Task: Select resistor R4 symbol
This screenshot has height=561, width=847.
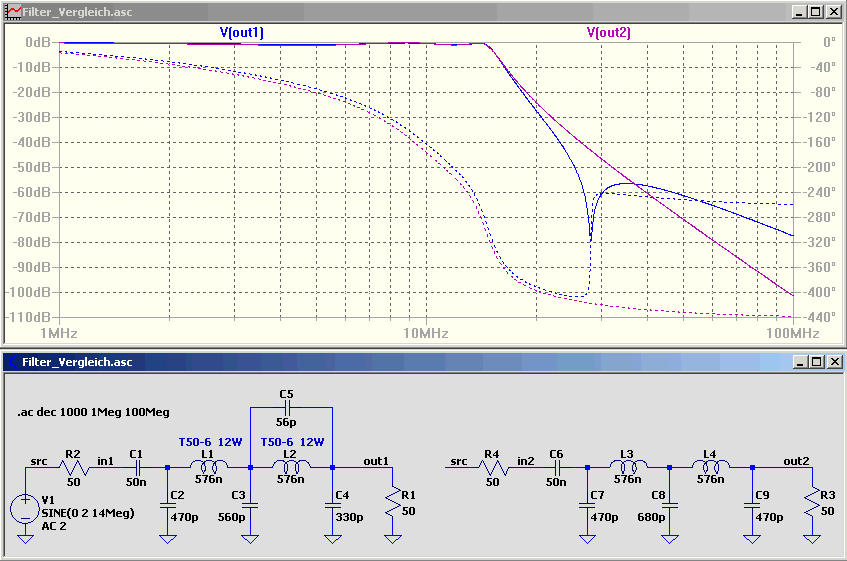Action: click(494, 468)
